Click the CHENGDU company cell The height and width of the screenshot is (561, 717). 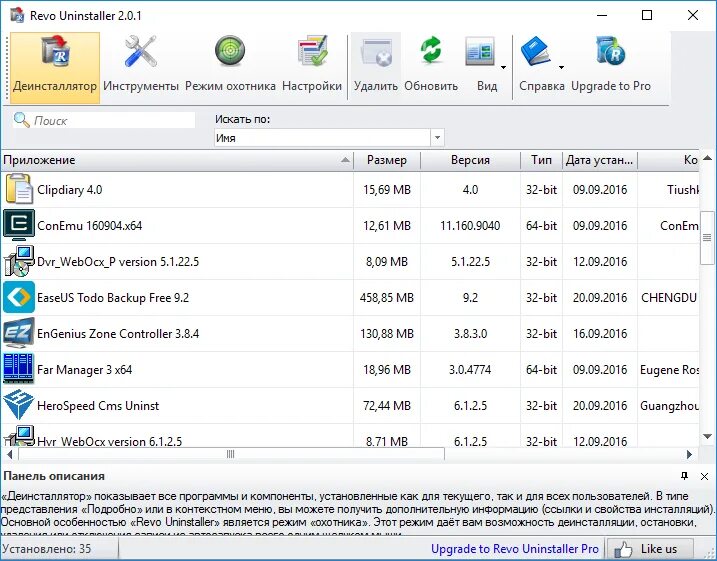coord(669,298)
